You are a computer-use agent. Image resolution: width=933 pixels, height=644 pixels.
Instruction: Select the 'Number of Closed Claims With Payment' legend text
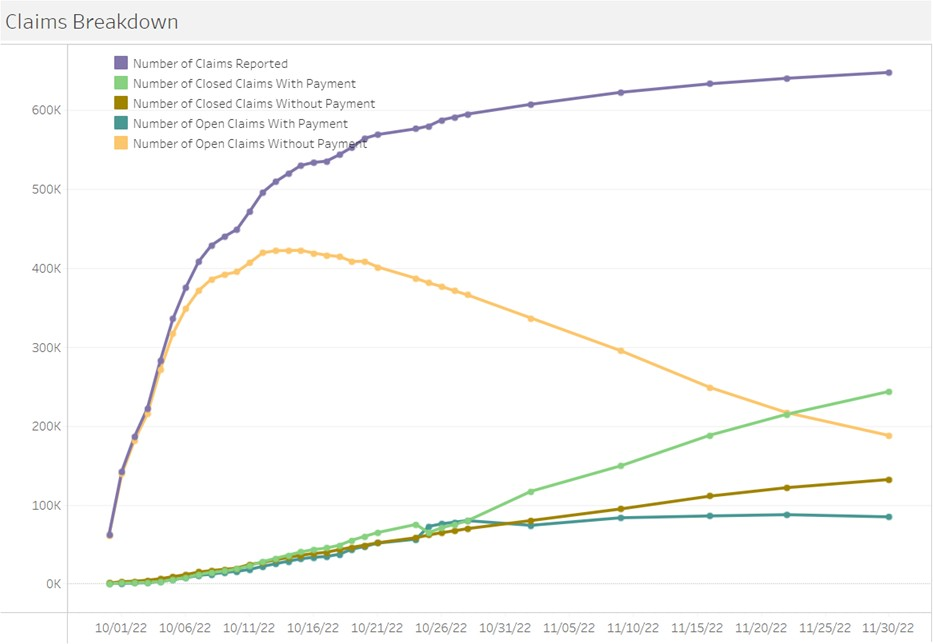244,84
